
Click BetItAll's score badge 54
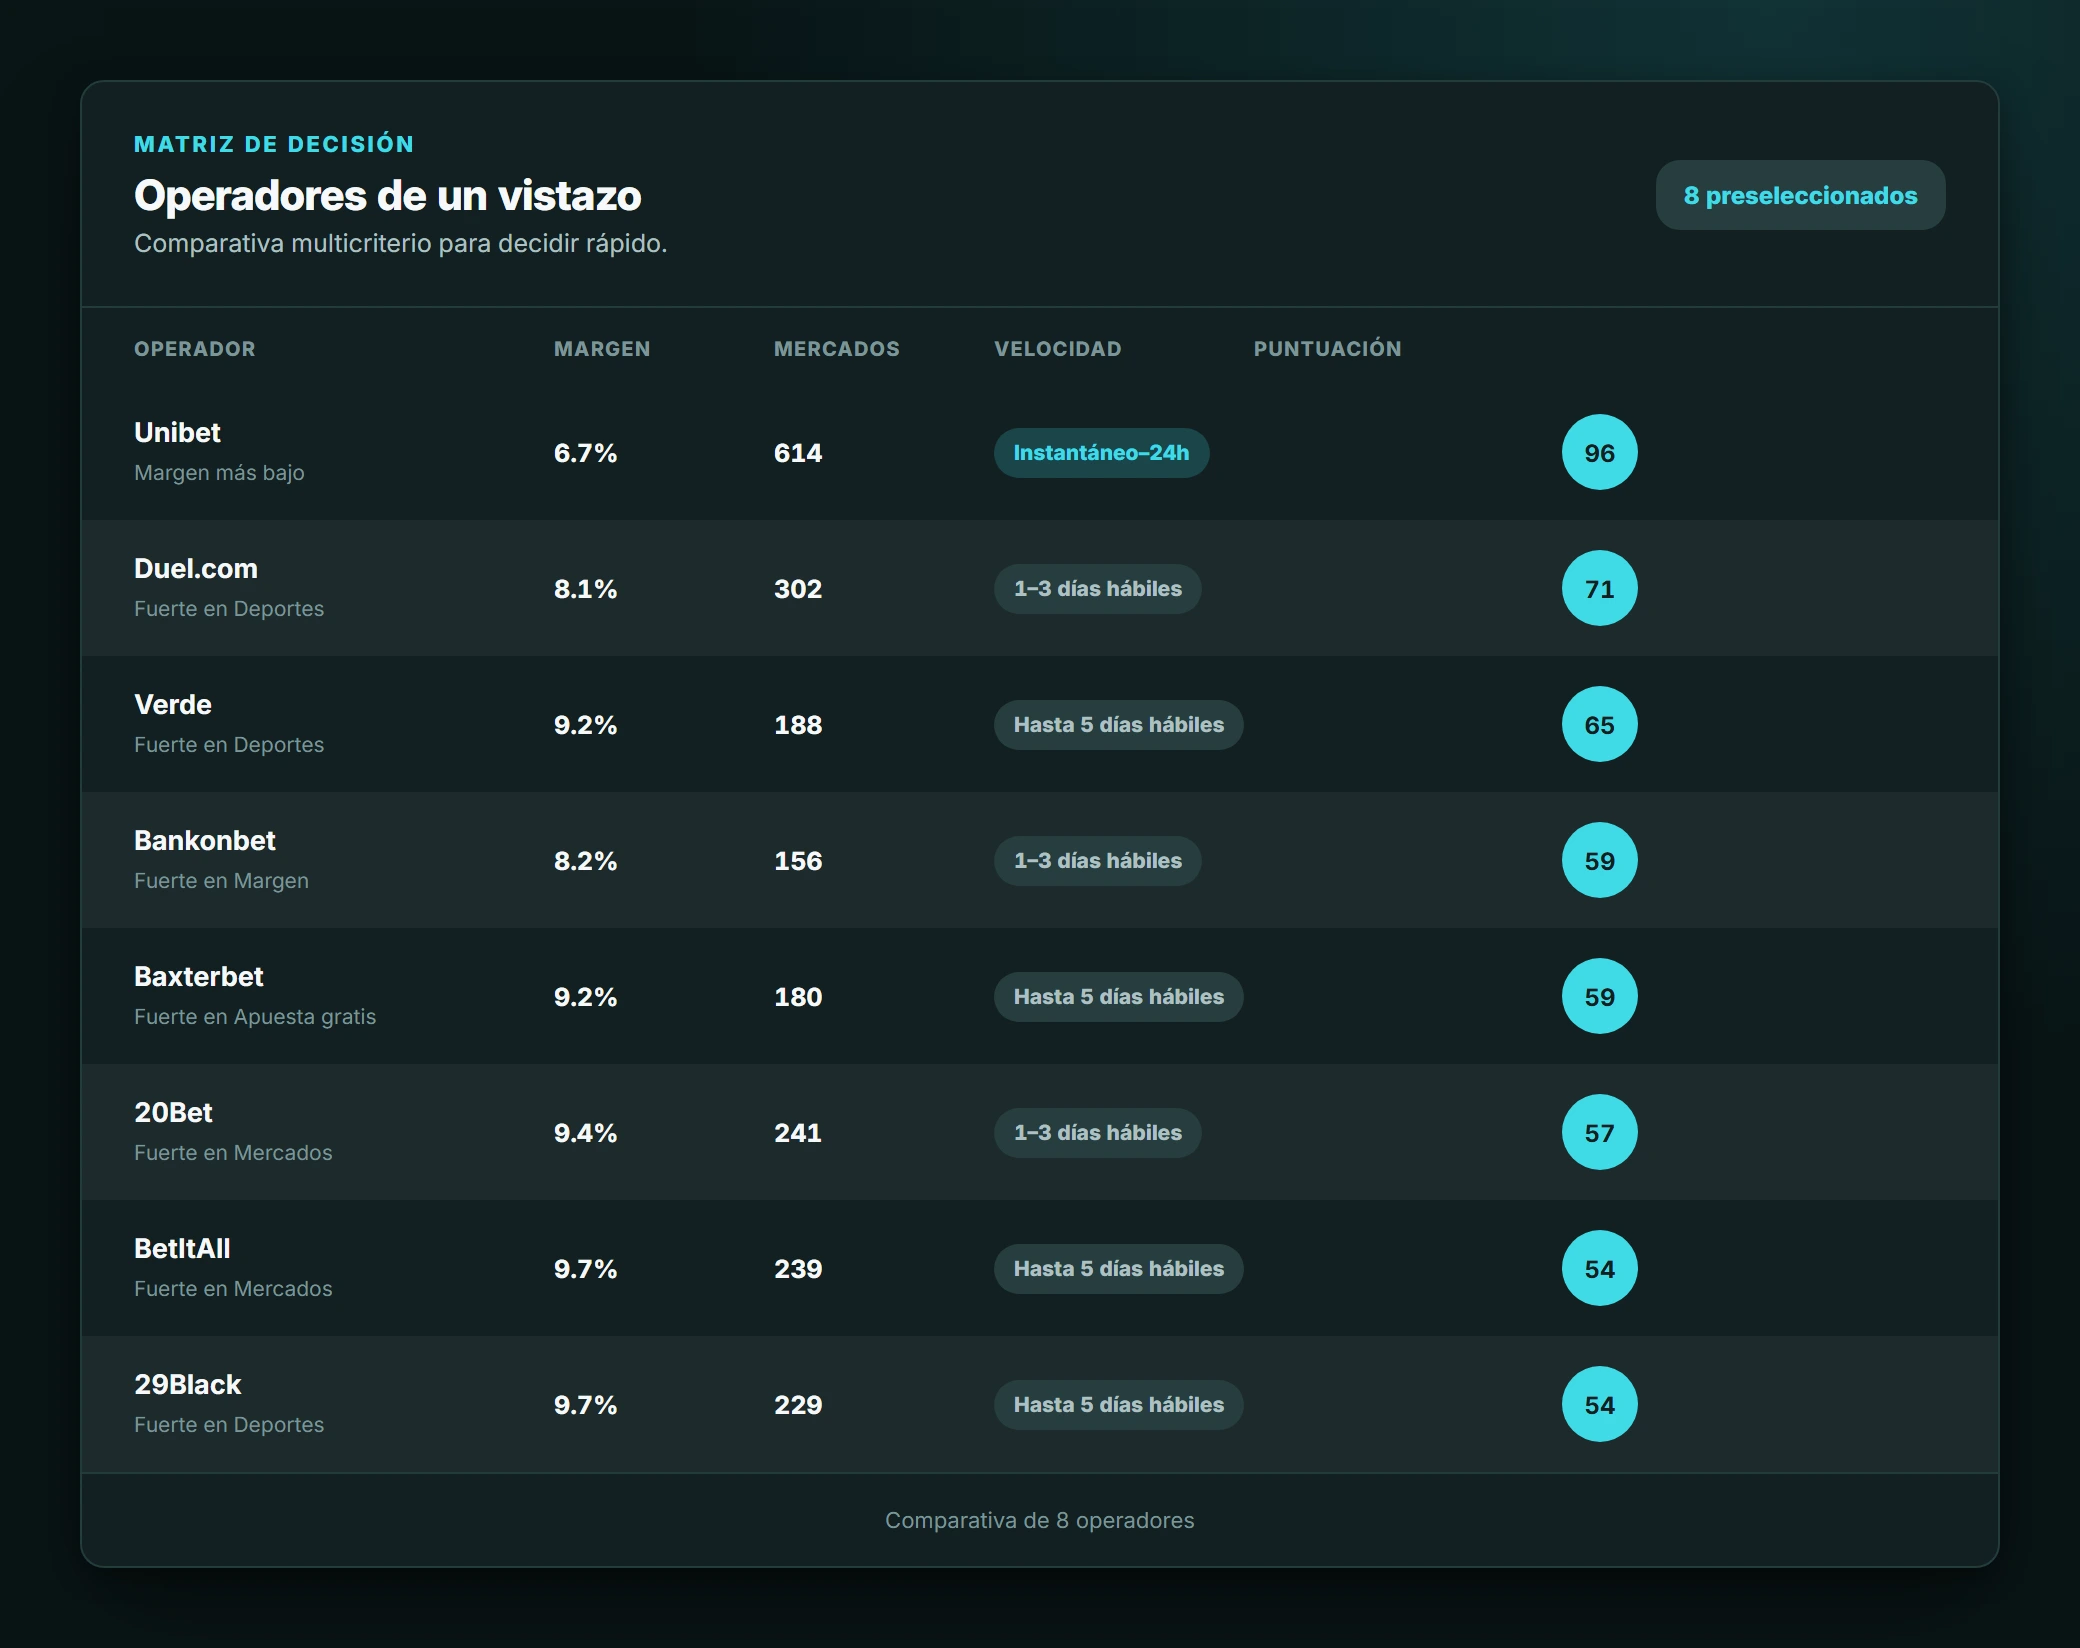click(1599, 1268)
